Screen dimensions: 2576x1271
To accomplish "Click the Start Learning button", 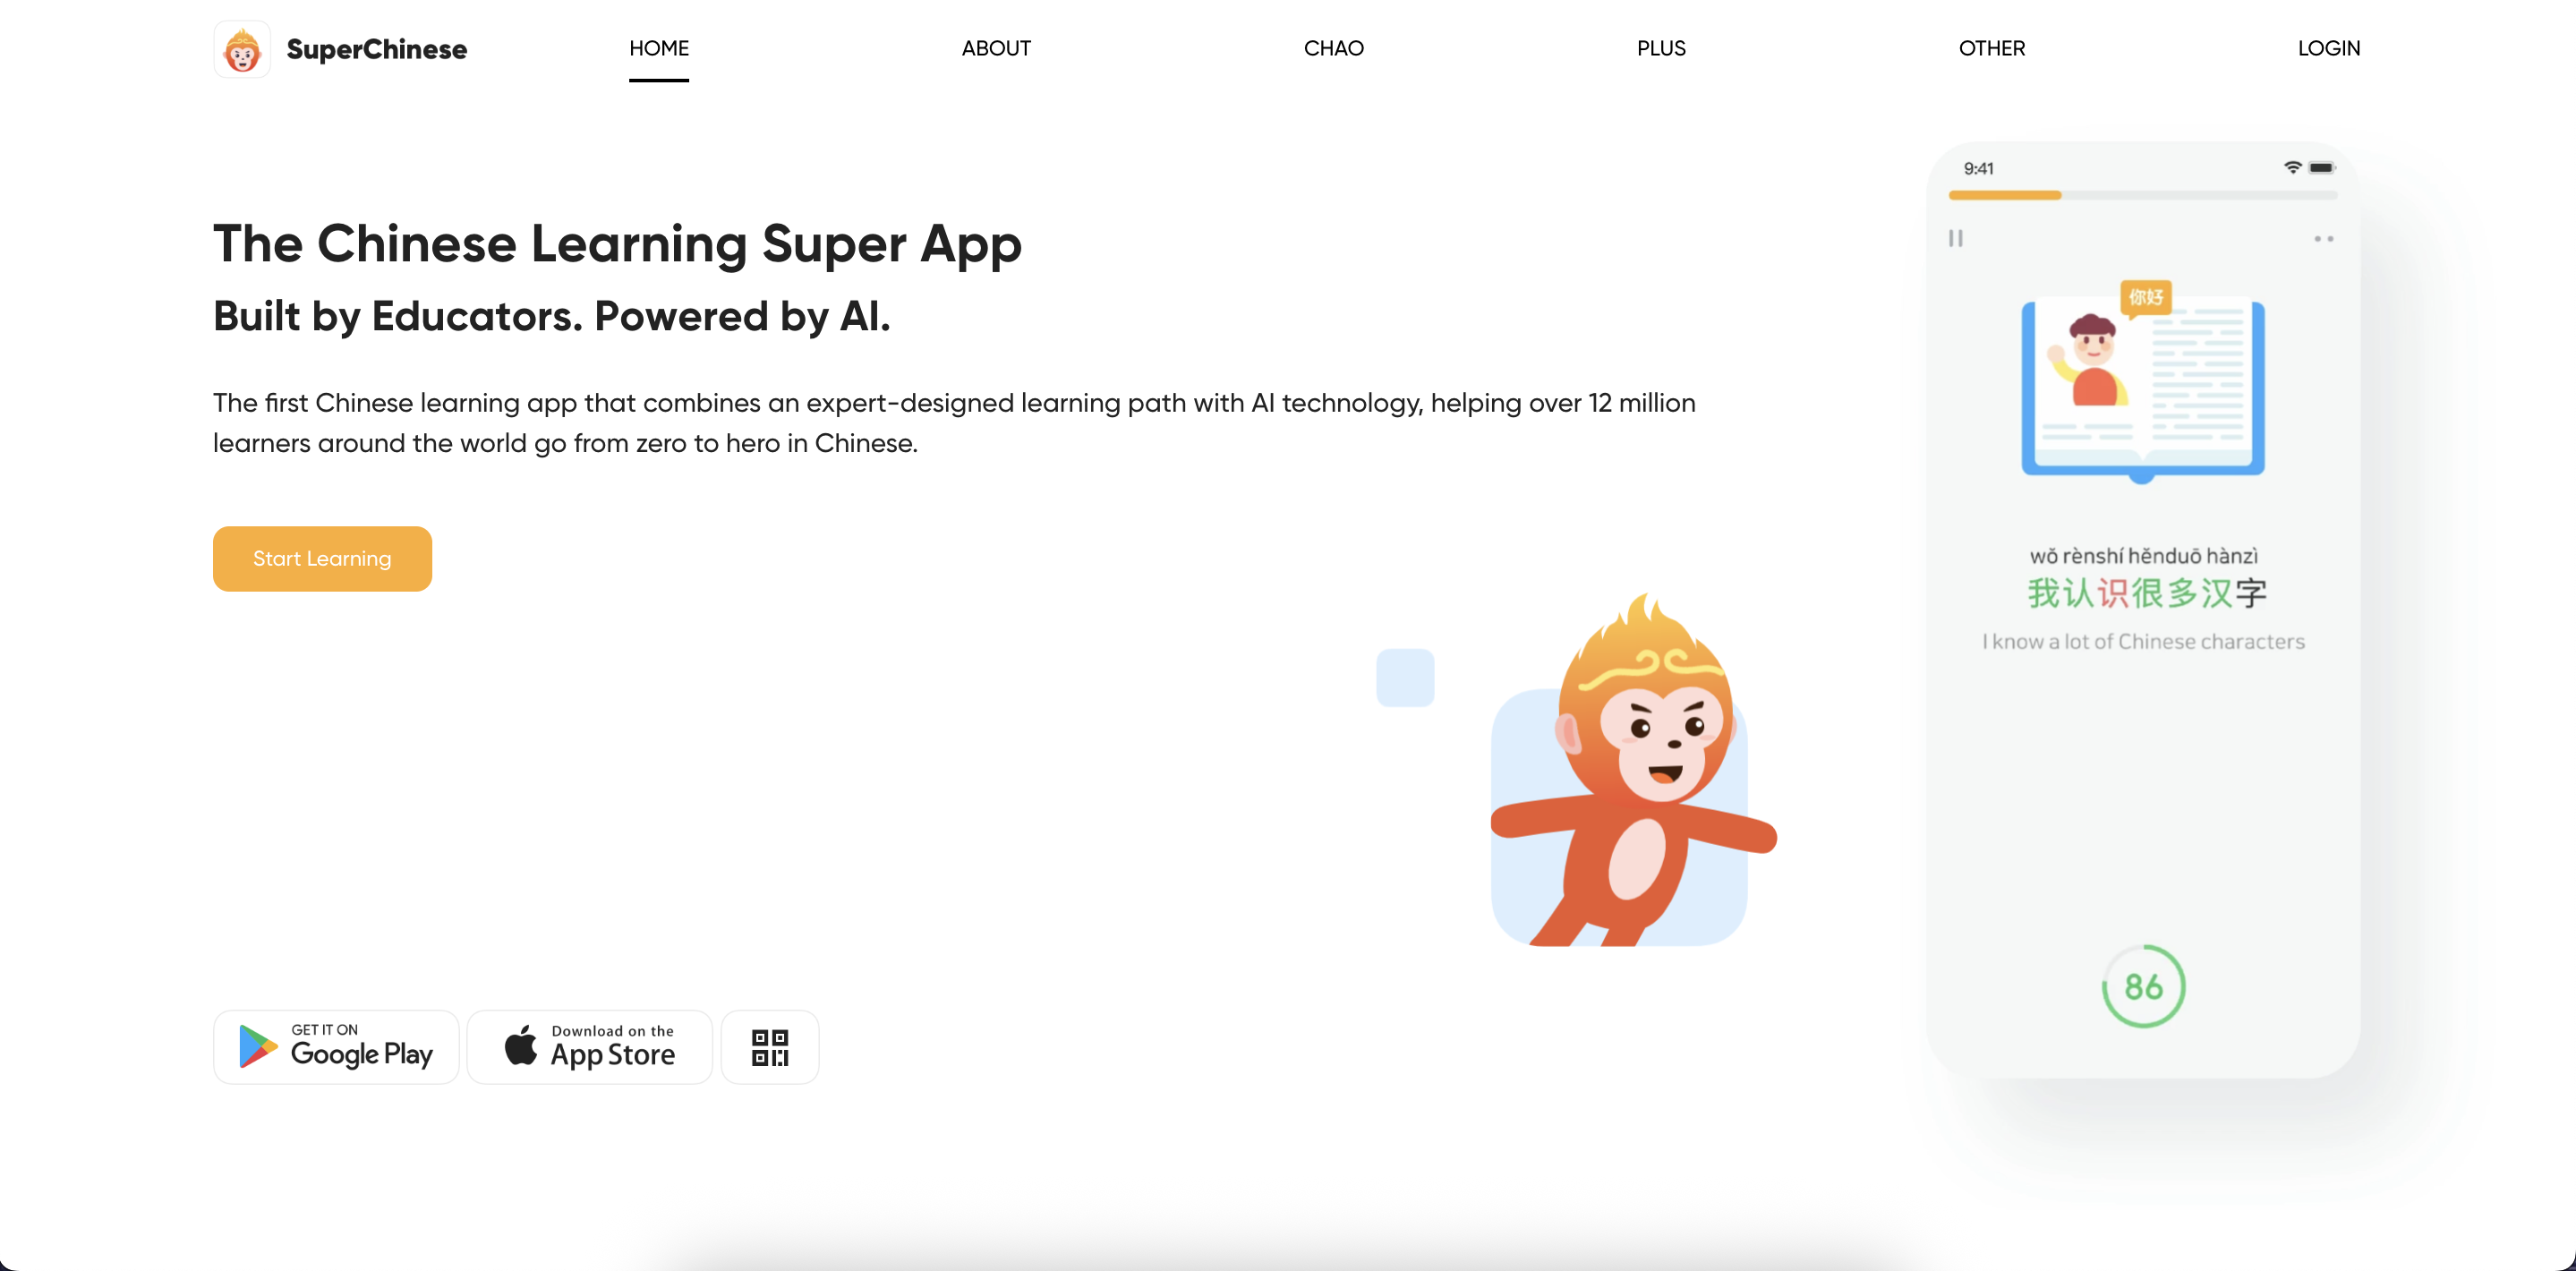I will tap(322, 558).
